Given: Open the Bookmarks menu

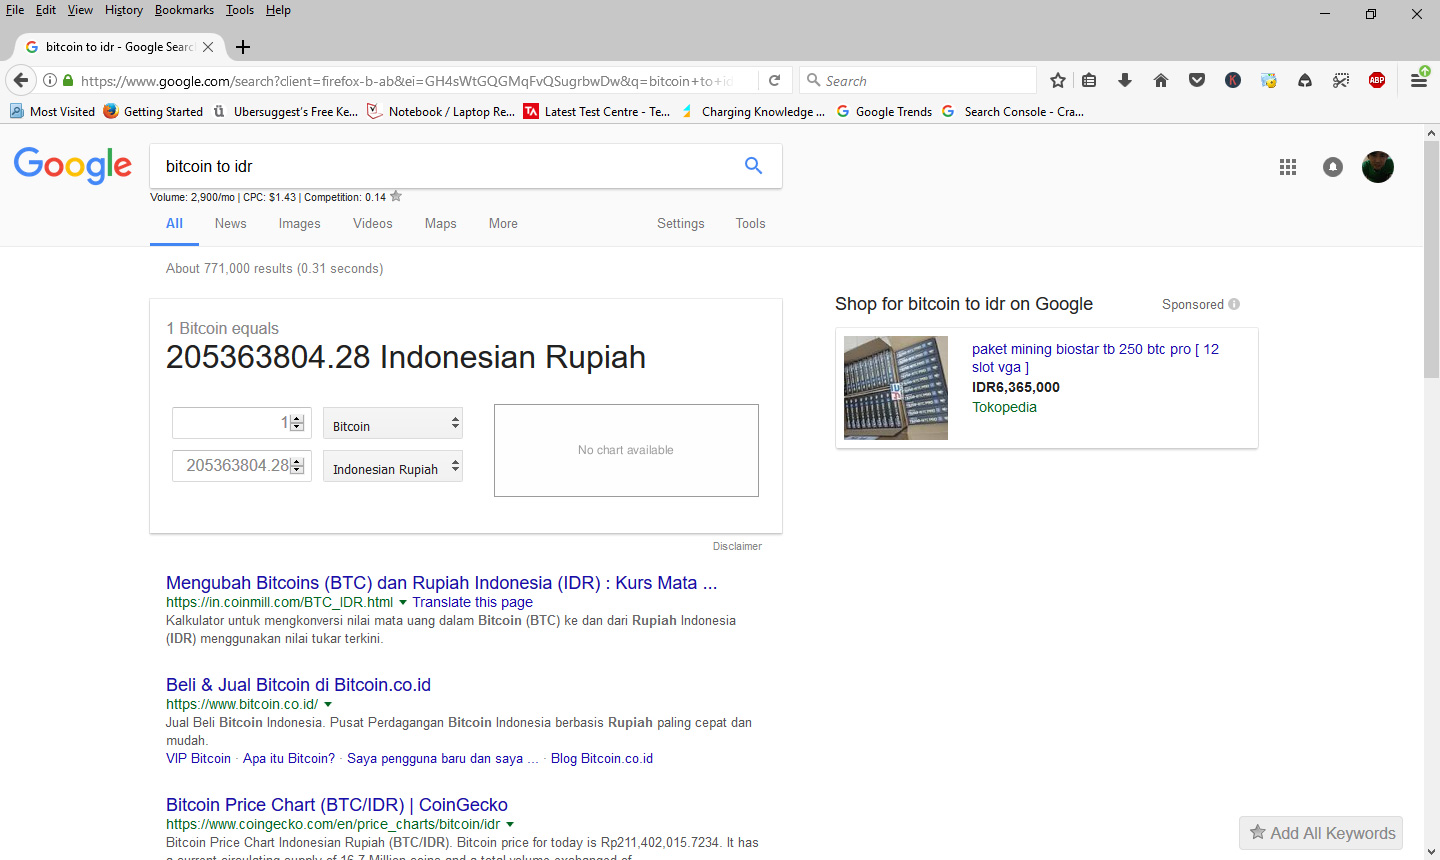Looking at the screenshot, I should click(x=184, y=10).
